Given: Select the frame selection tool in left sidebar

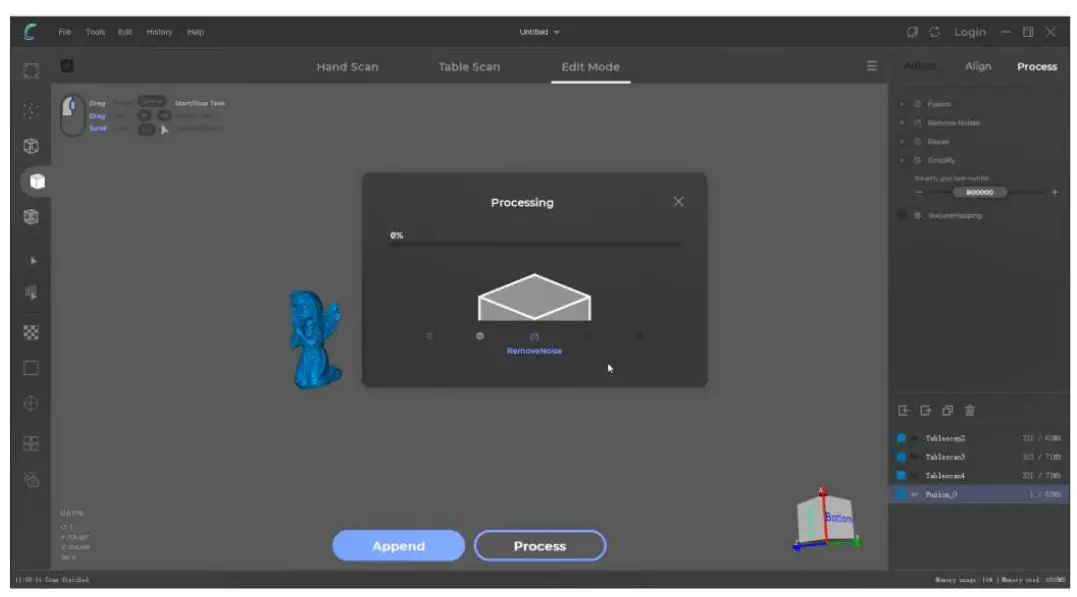Looking at the screenshot, I should coord(31,71).
